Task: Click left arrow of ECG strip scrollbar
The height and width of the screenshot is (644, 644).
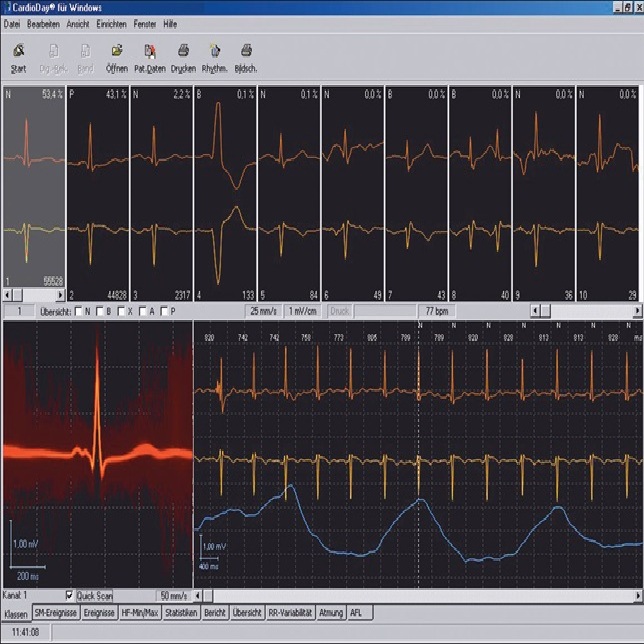Action: [198, 595]
